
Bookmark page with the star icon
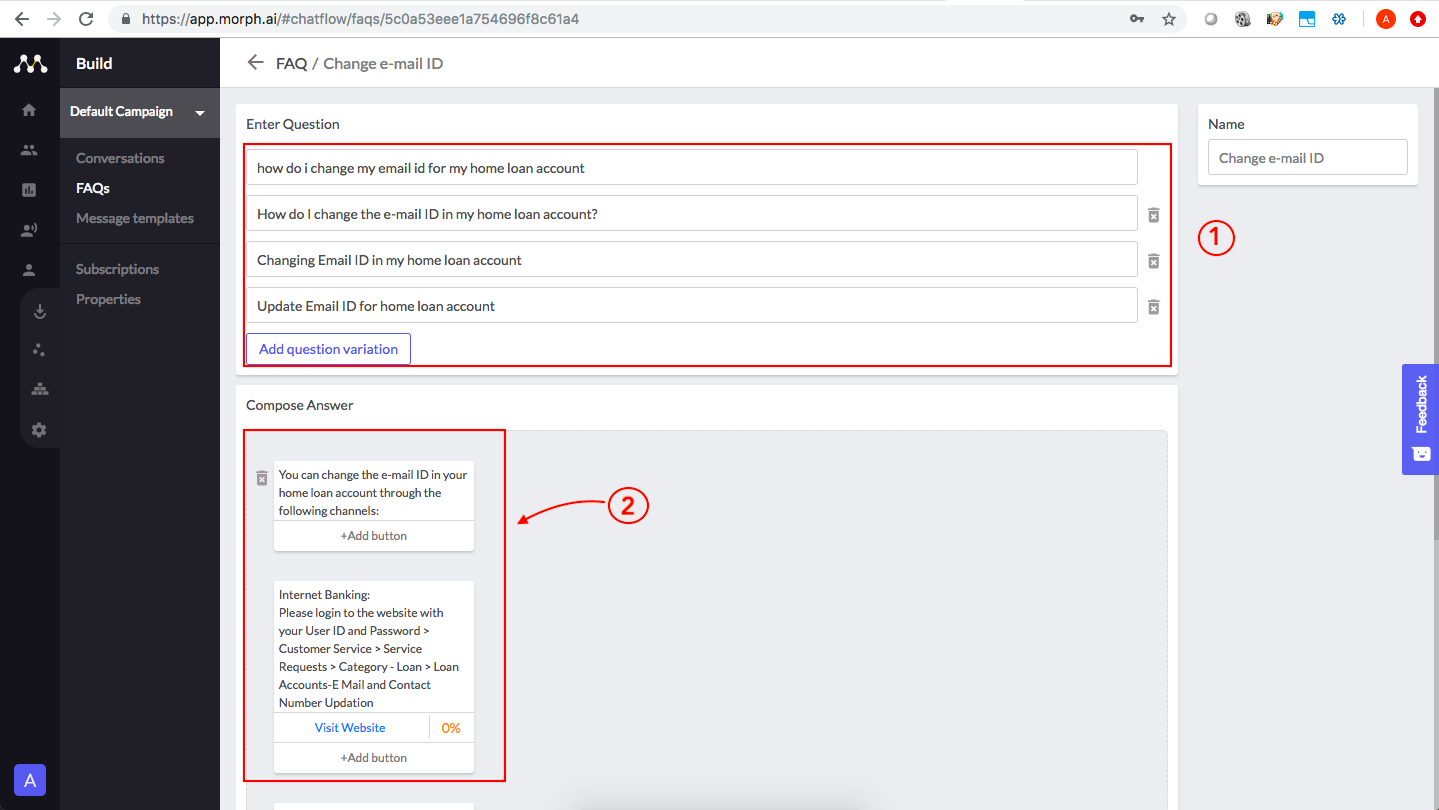point(1168,19)
